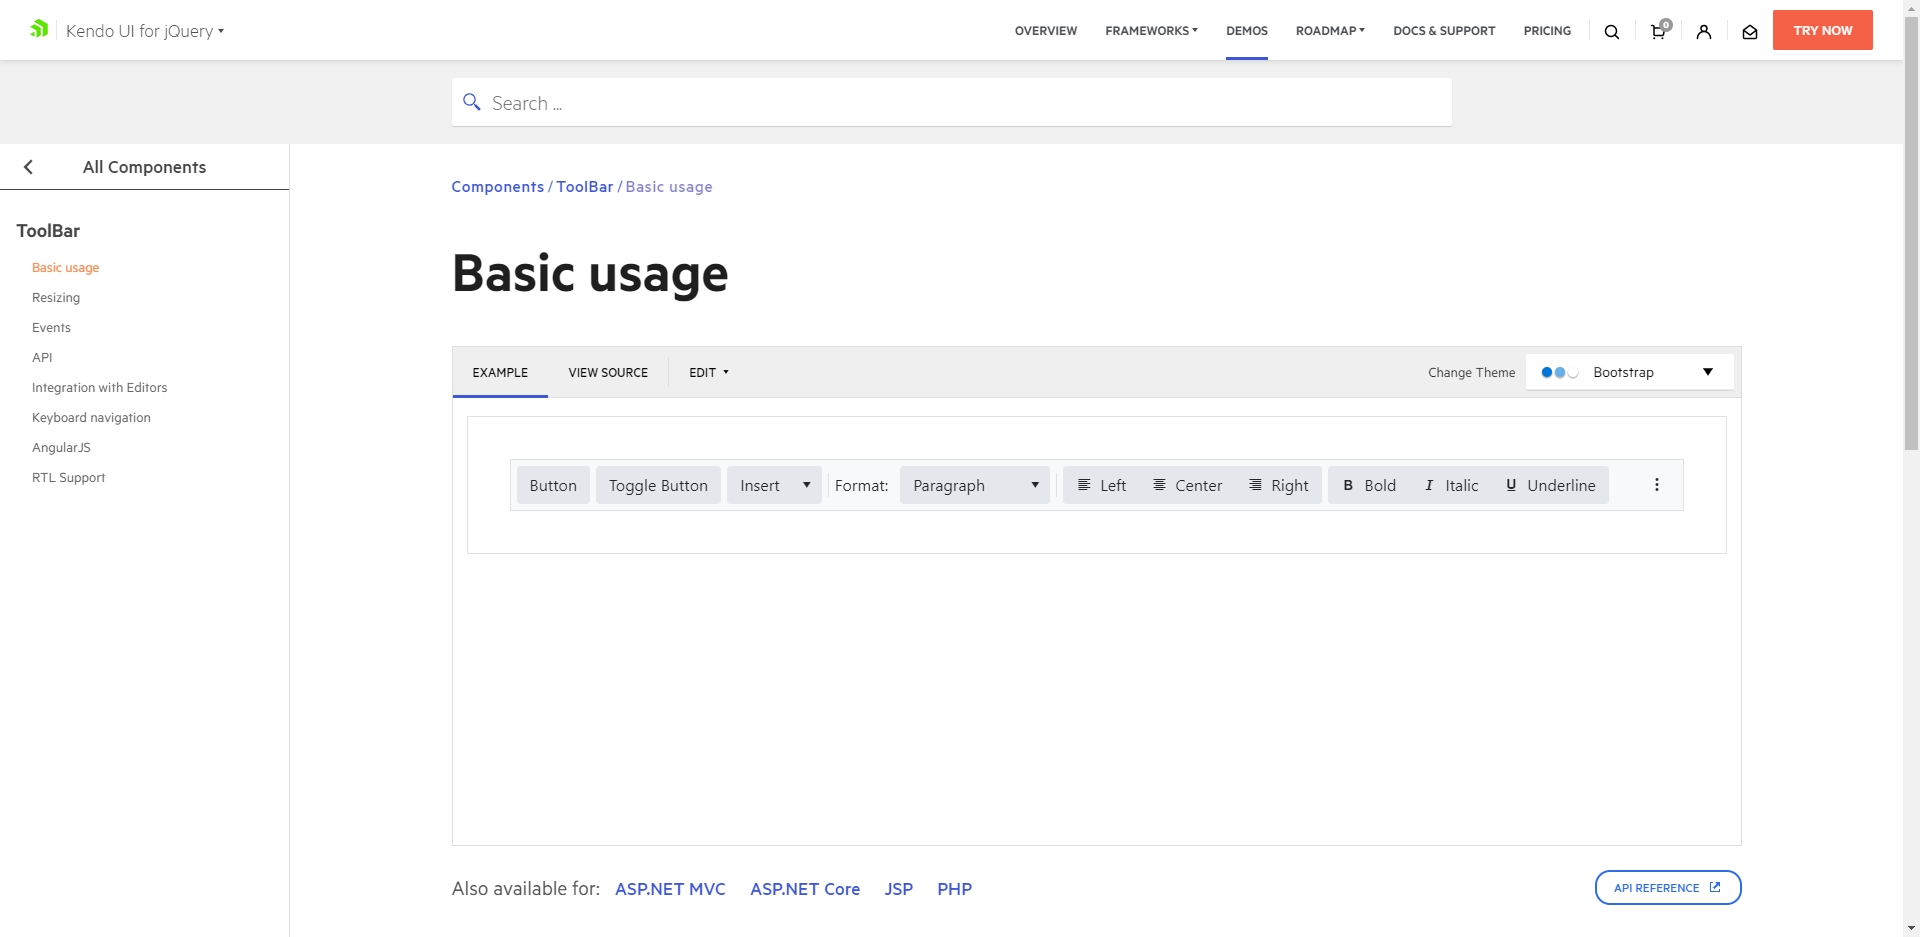Screen dimensions: 1920x937
Task: Open the PHP link
Action: tap(955, 889)
